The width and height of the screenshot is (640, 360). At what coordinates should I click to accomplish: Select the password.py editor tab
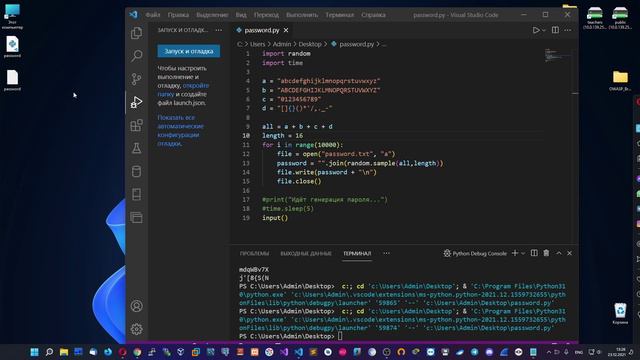coord(262,30)
